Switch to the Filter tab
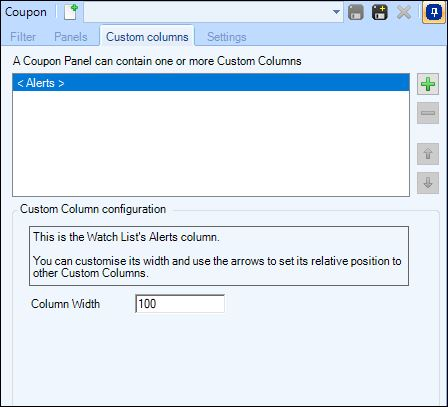Viewport: 448px width, 407px height. [23, 37]
